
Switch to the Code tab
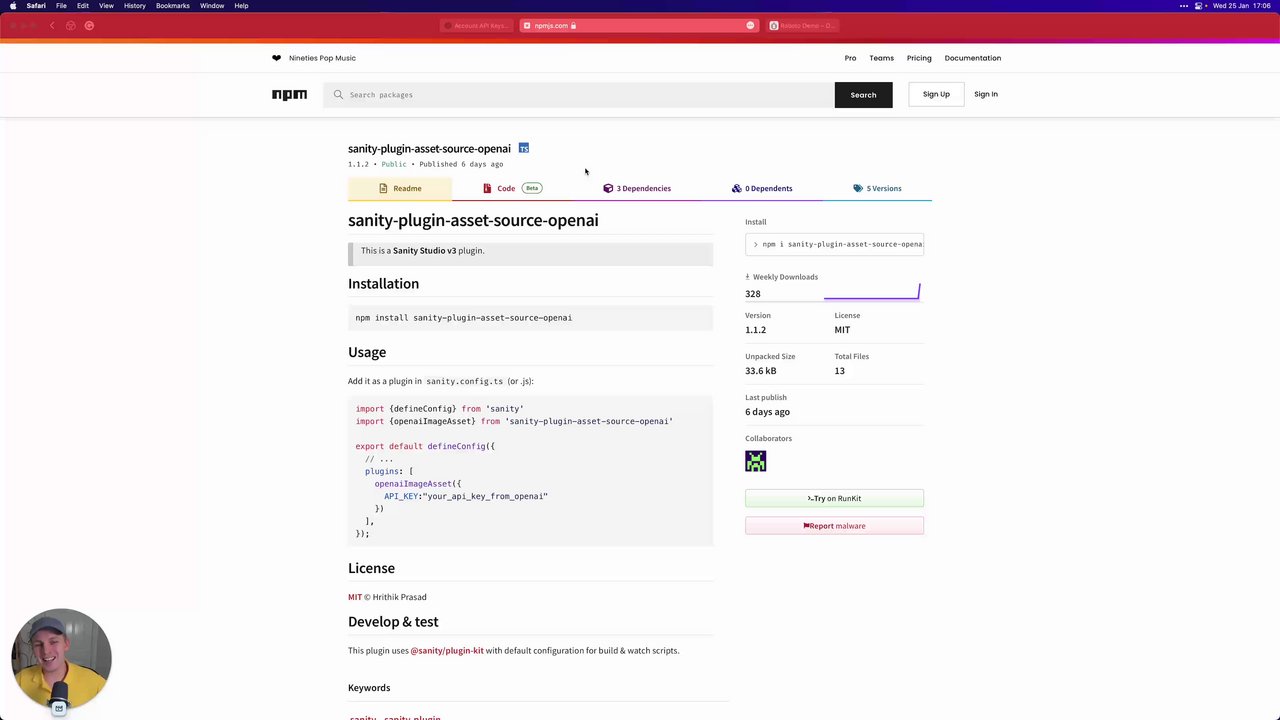pos(512,188)
